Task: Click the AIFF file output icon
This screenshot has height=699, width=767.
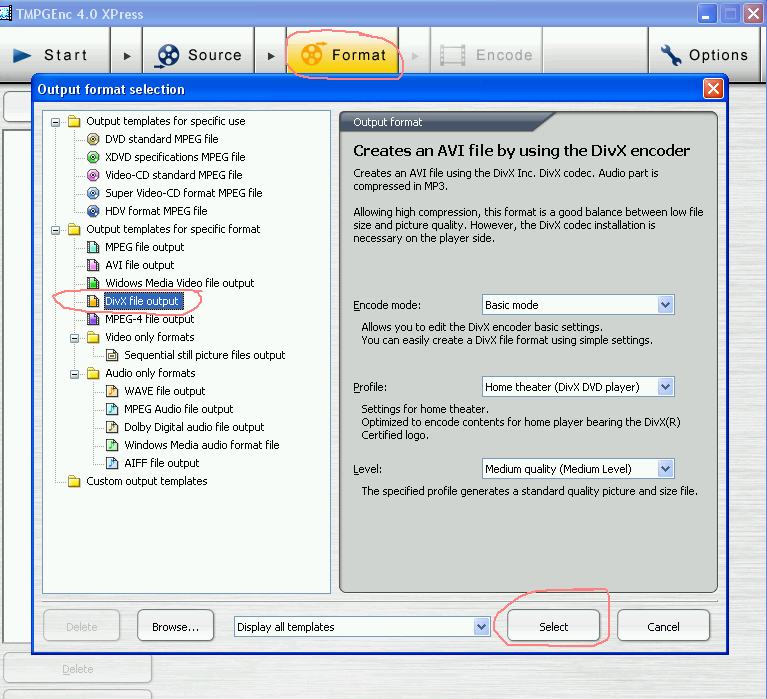Action: point(112,463)
